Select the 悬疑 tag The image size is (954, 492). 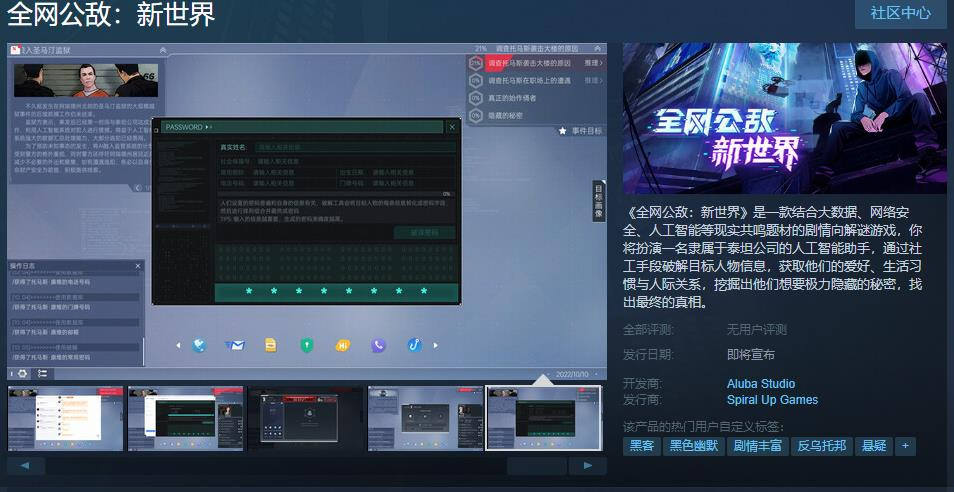(874, 446)
